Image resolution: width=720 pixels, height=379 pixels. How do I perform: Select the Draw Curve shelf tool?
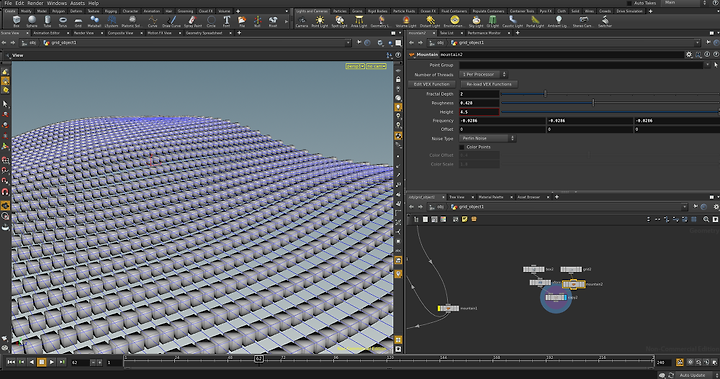point(171,21)
